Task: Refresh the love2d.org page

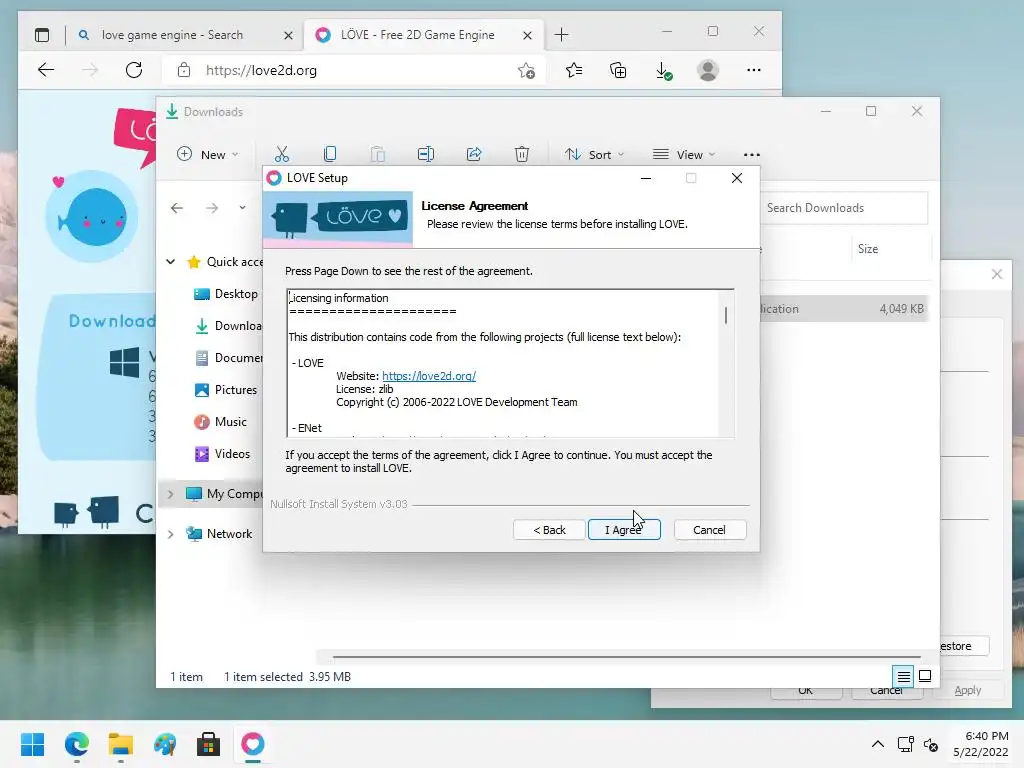Action: 134,70
